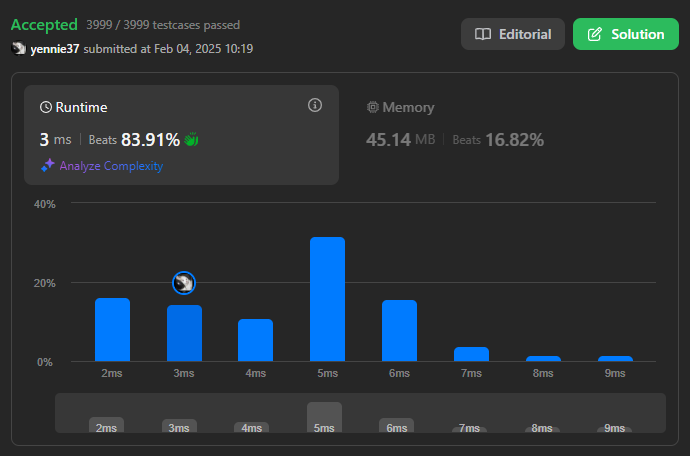The height and width of the screenshot is (456, 690).
Task: Click the 5ms block in the range minimap
Action: click(324, 417)
